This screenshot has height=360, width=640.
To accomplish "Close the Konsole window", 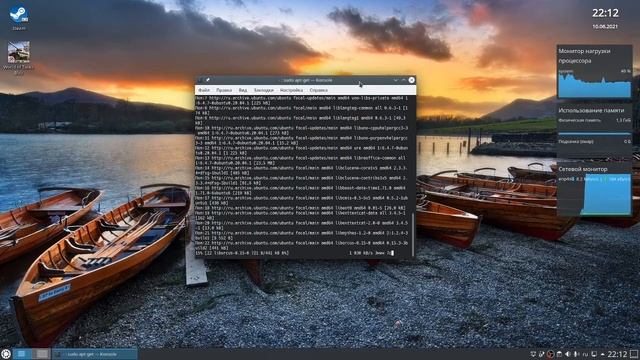I will click(x=411, y=80).
